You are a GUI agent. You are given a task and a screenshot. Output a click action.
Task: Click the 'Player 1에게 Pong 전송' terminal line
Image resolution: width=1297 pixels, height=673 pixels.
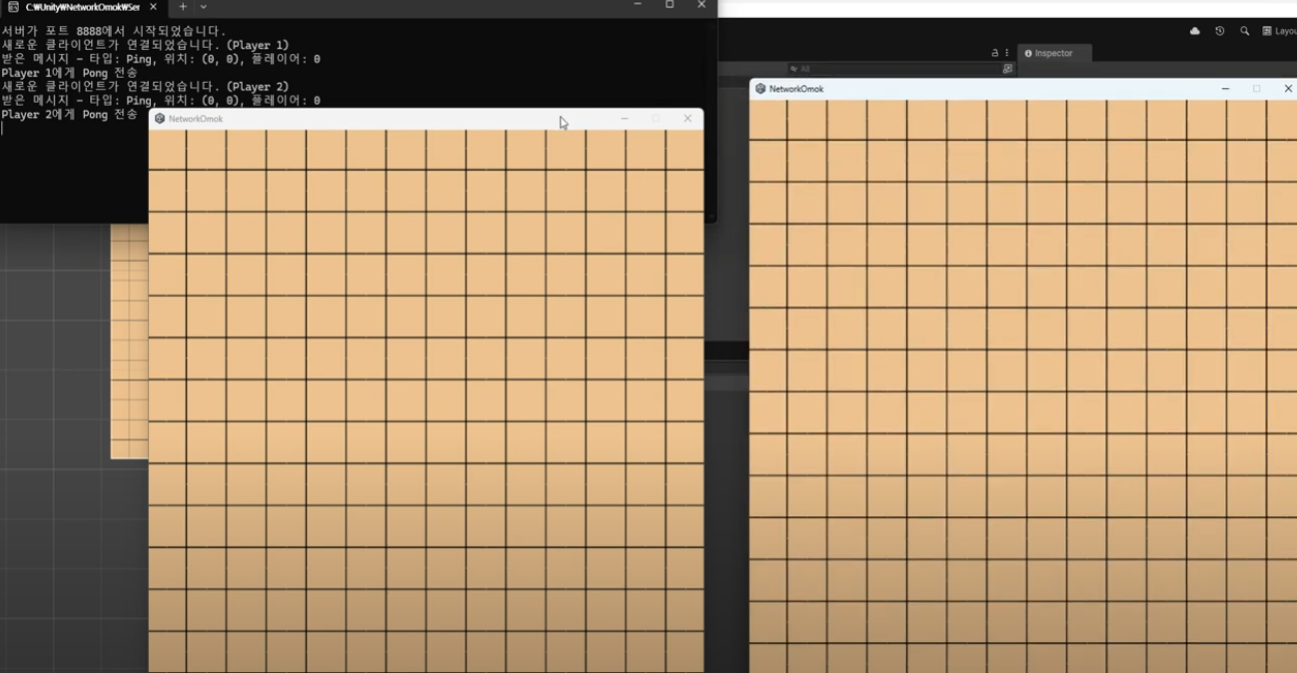point(70,73)
